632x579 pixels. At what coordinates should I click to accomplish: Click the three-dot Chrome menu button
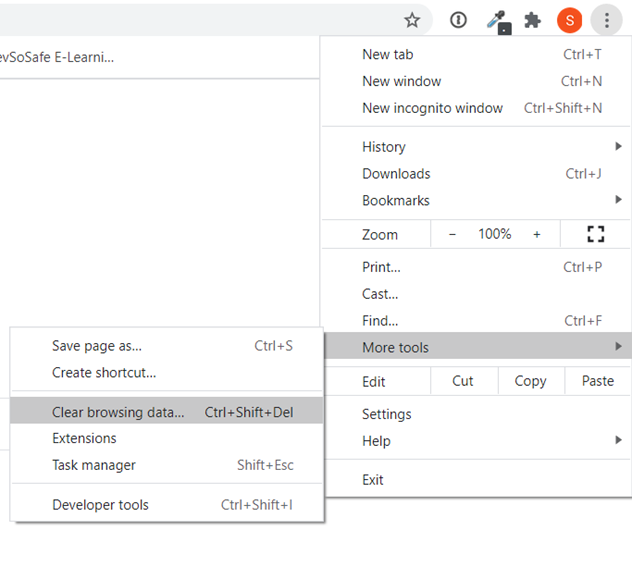pos(606,20)
